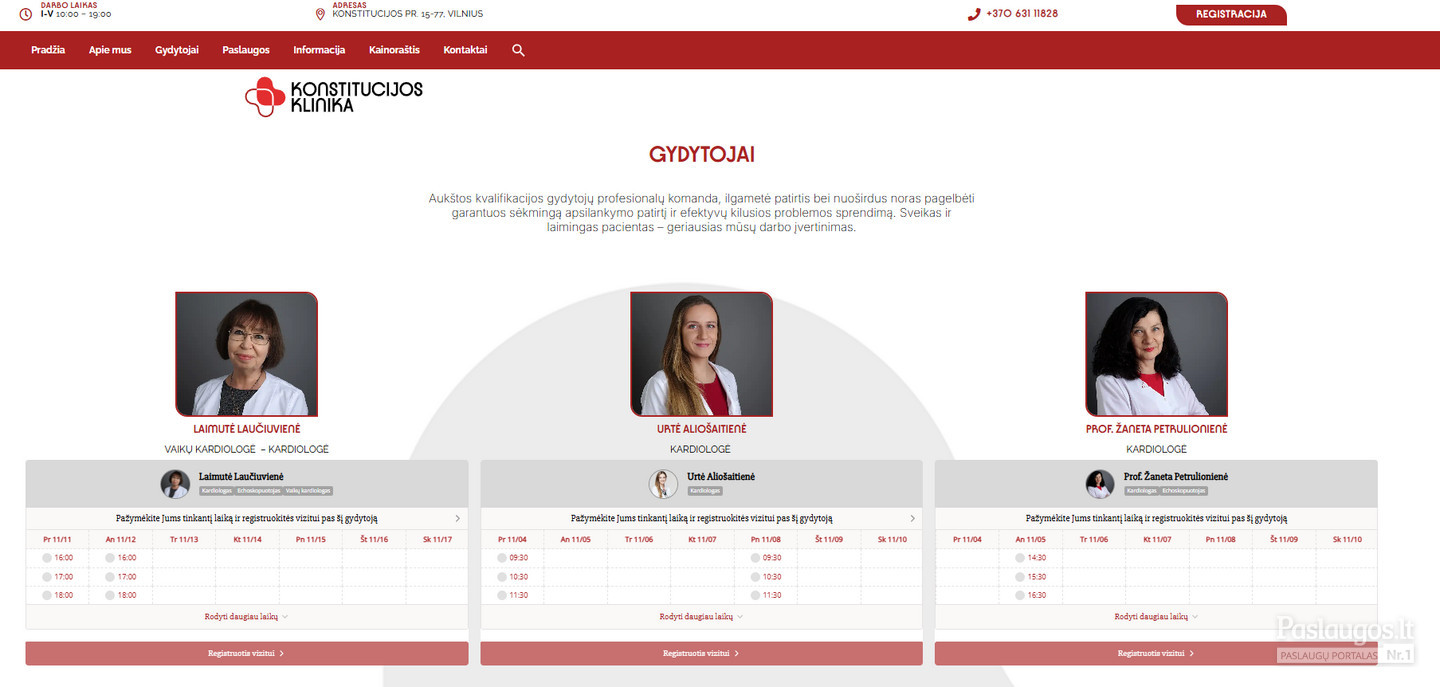Select 17:00 on An 11/12 for Laimutė Laučiuvienė
The height and width of the screenshot is (687, 1440).
coord(121,577)
